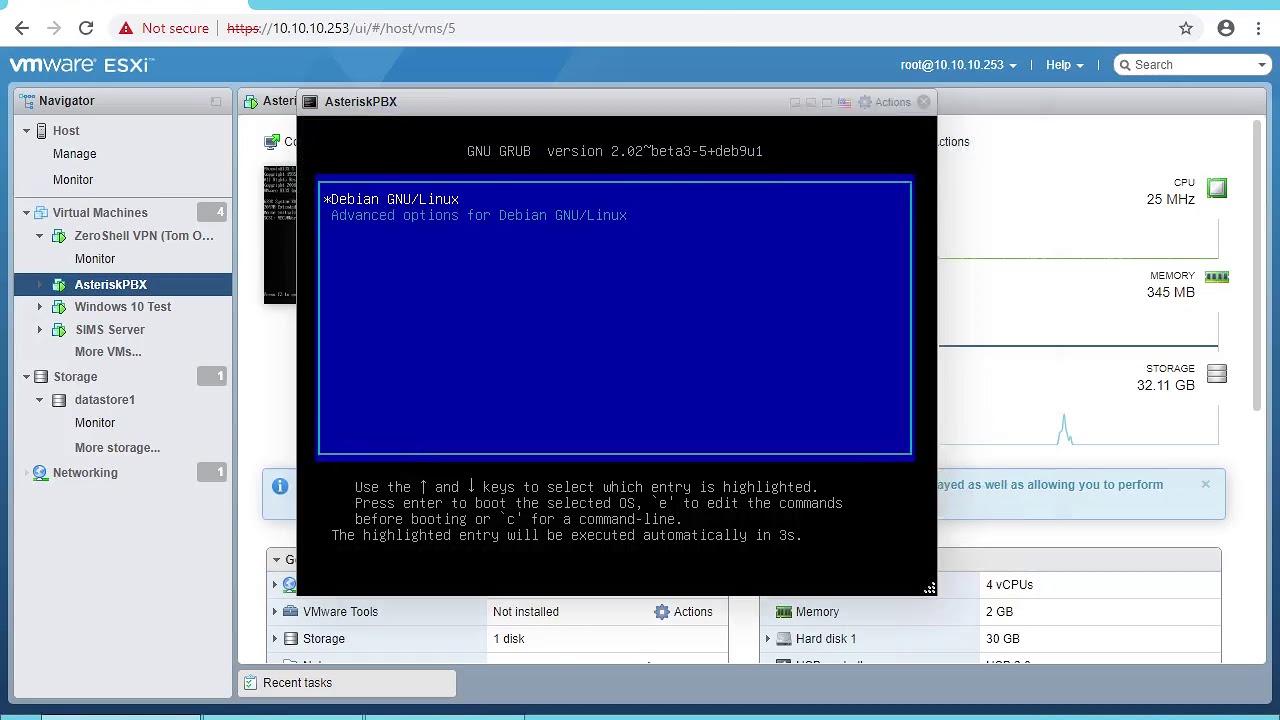Open Manage under Host
The image size is (1280, 720).
click(75, 154)
